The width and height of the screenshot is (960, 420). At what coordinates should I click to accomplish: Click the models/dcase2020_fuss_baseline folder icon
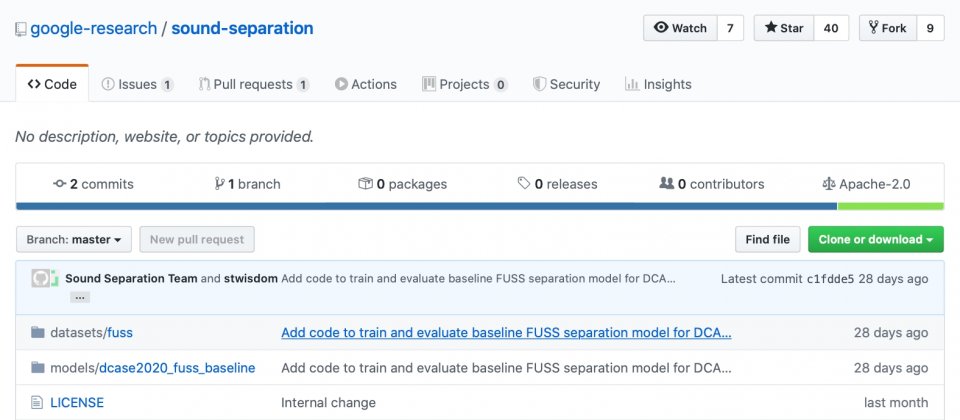click(38, 367)
